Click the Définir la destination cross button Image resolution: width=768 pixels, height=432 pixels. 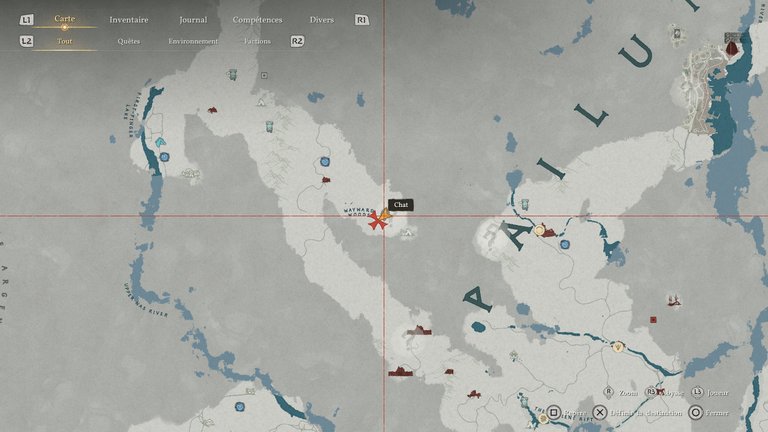click(x=599, y=412)
